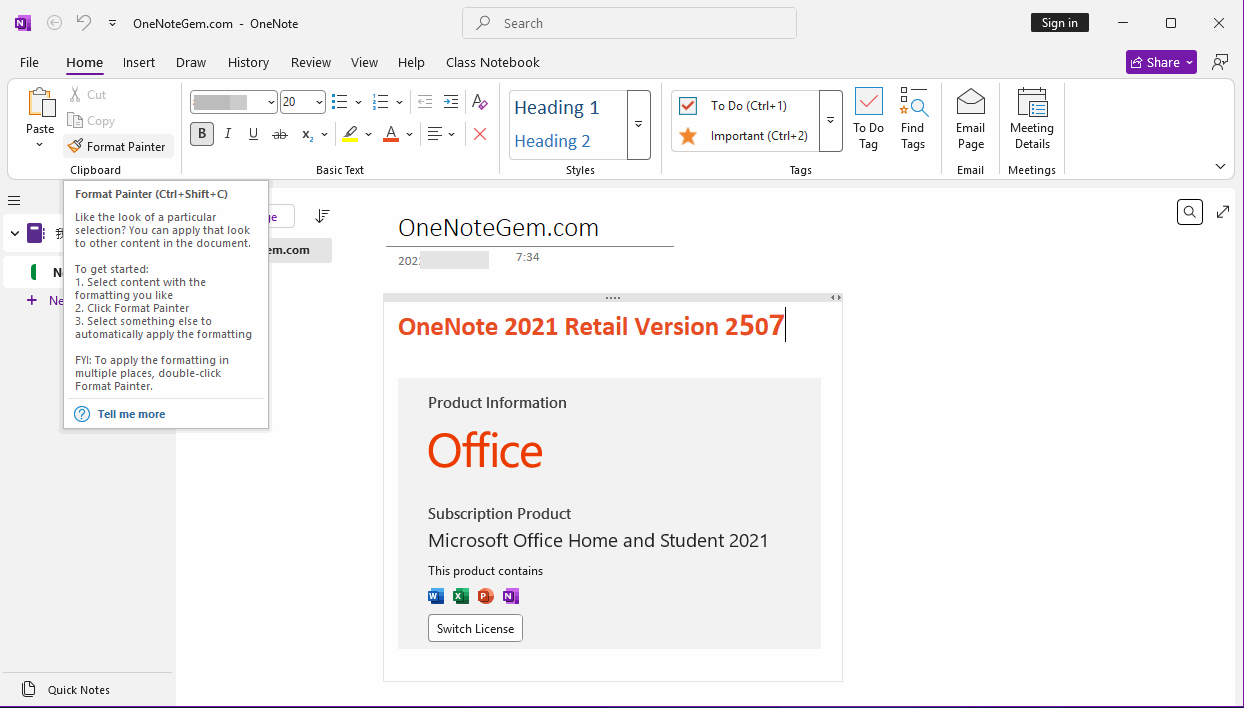The width and height of the screenshot is (1244, 708).
Task: Open the Class Notebook tab
Action: click(493, 62)
